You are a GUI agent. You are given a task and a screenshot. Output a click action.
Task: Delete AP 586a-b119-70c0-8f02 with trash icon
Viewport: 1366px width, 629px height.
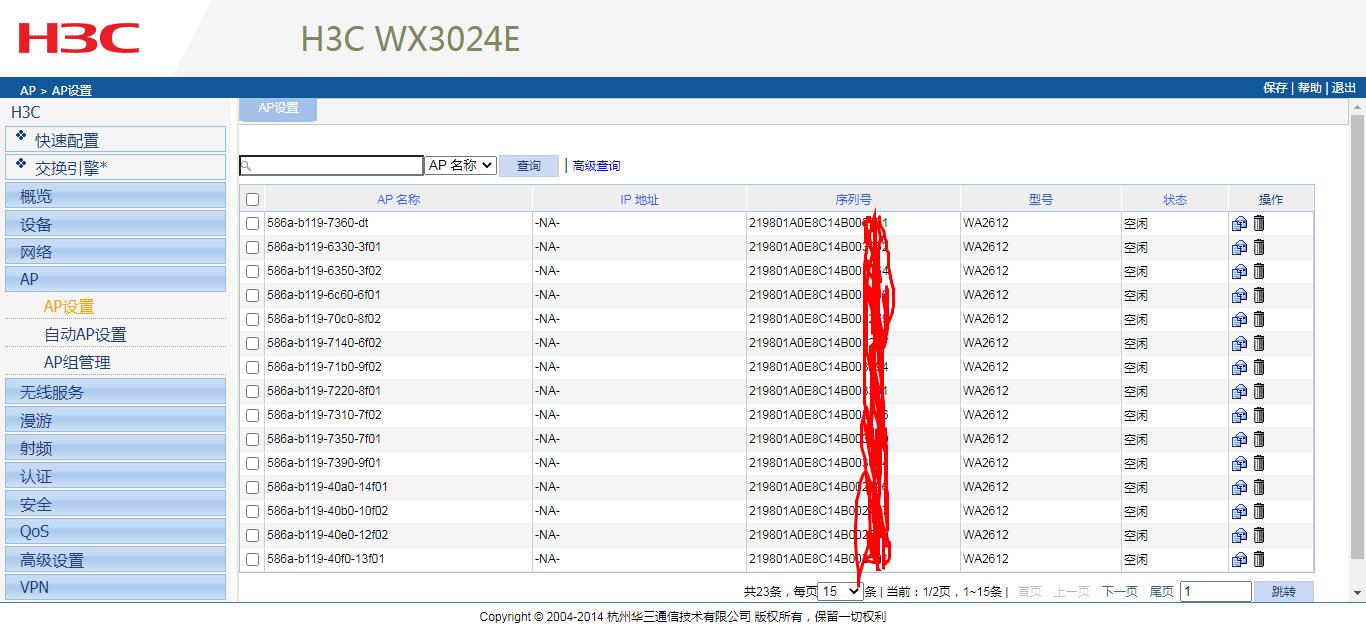click(x=1259, y=319)
